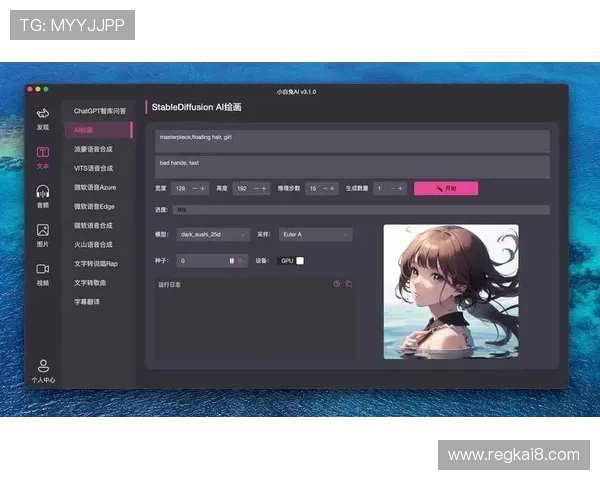Open 个人中心 personal center profile icon
The width and height of the screenshot is (600, 480).
coord(43,371)
